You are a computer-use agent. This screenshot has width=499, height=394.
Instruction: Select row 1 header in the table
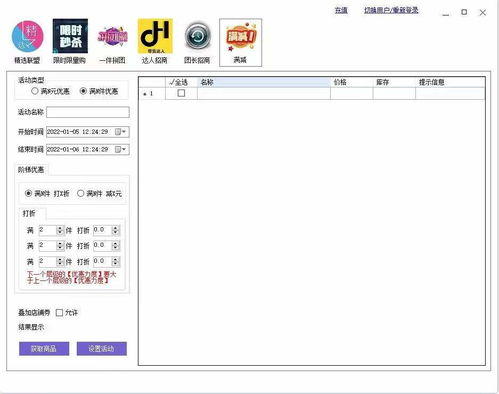(x=152, y=94)
